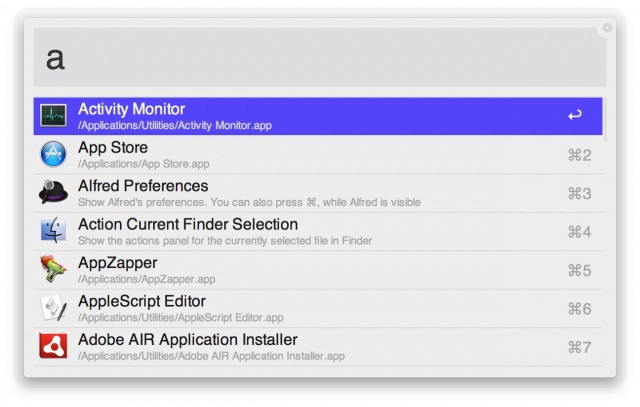Click into the search field containing "a"
Viewport: 640px width, 407px height.
[x=300, y=58]
